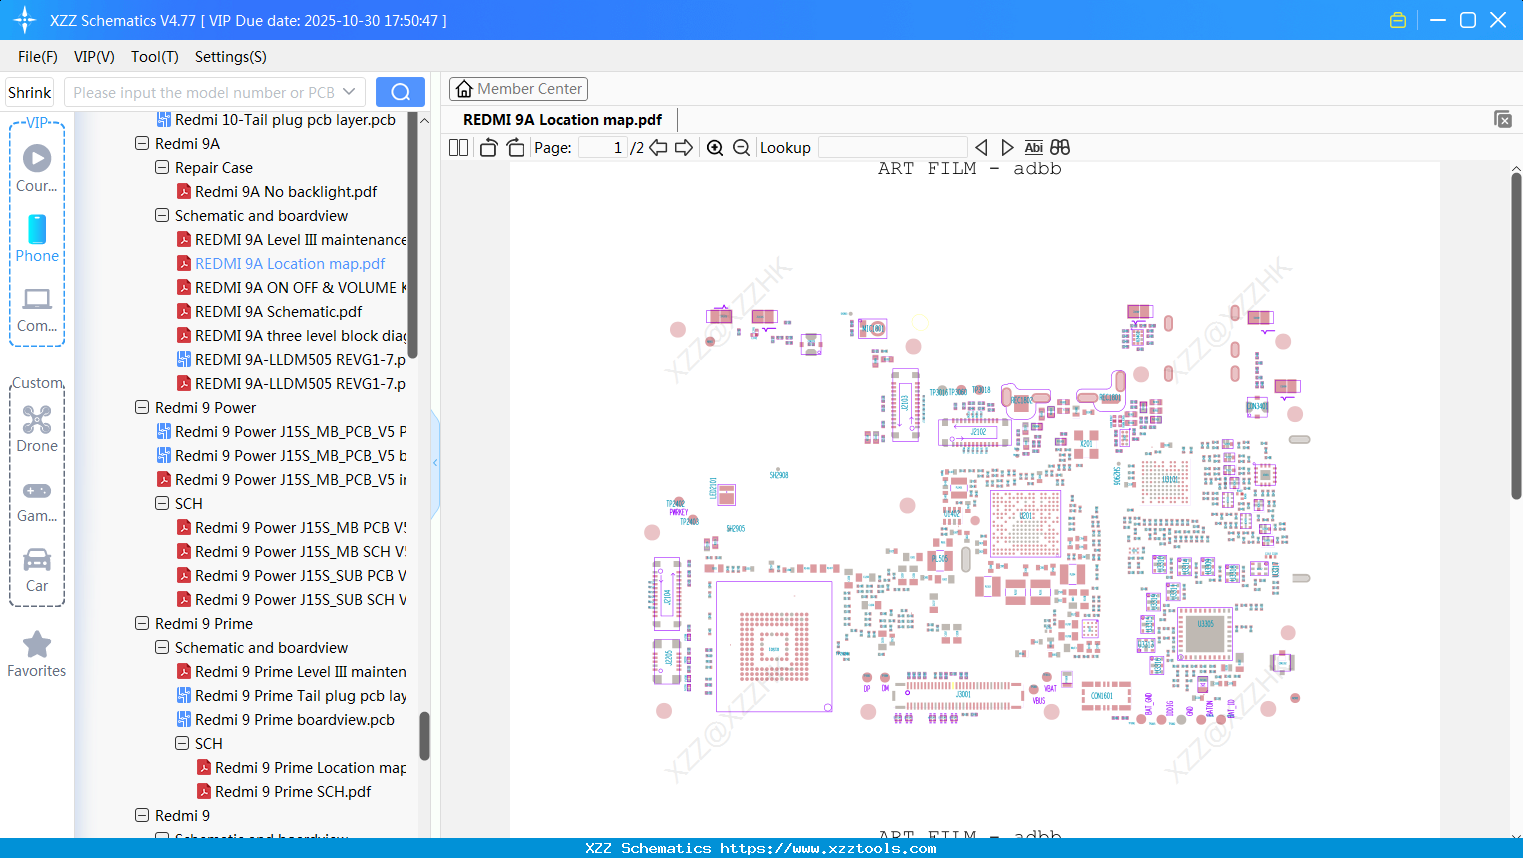Open the Member Center
The width and height of the screenshot is (1523, 858).
518,88
